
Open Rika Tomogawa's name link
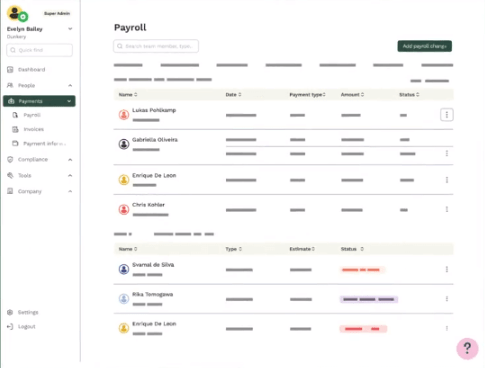[152, 294]
